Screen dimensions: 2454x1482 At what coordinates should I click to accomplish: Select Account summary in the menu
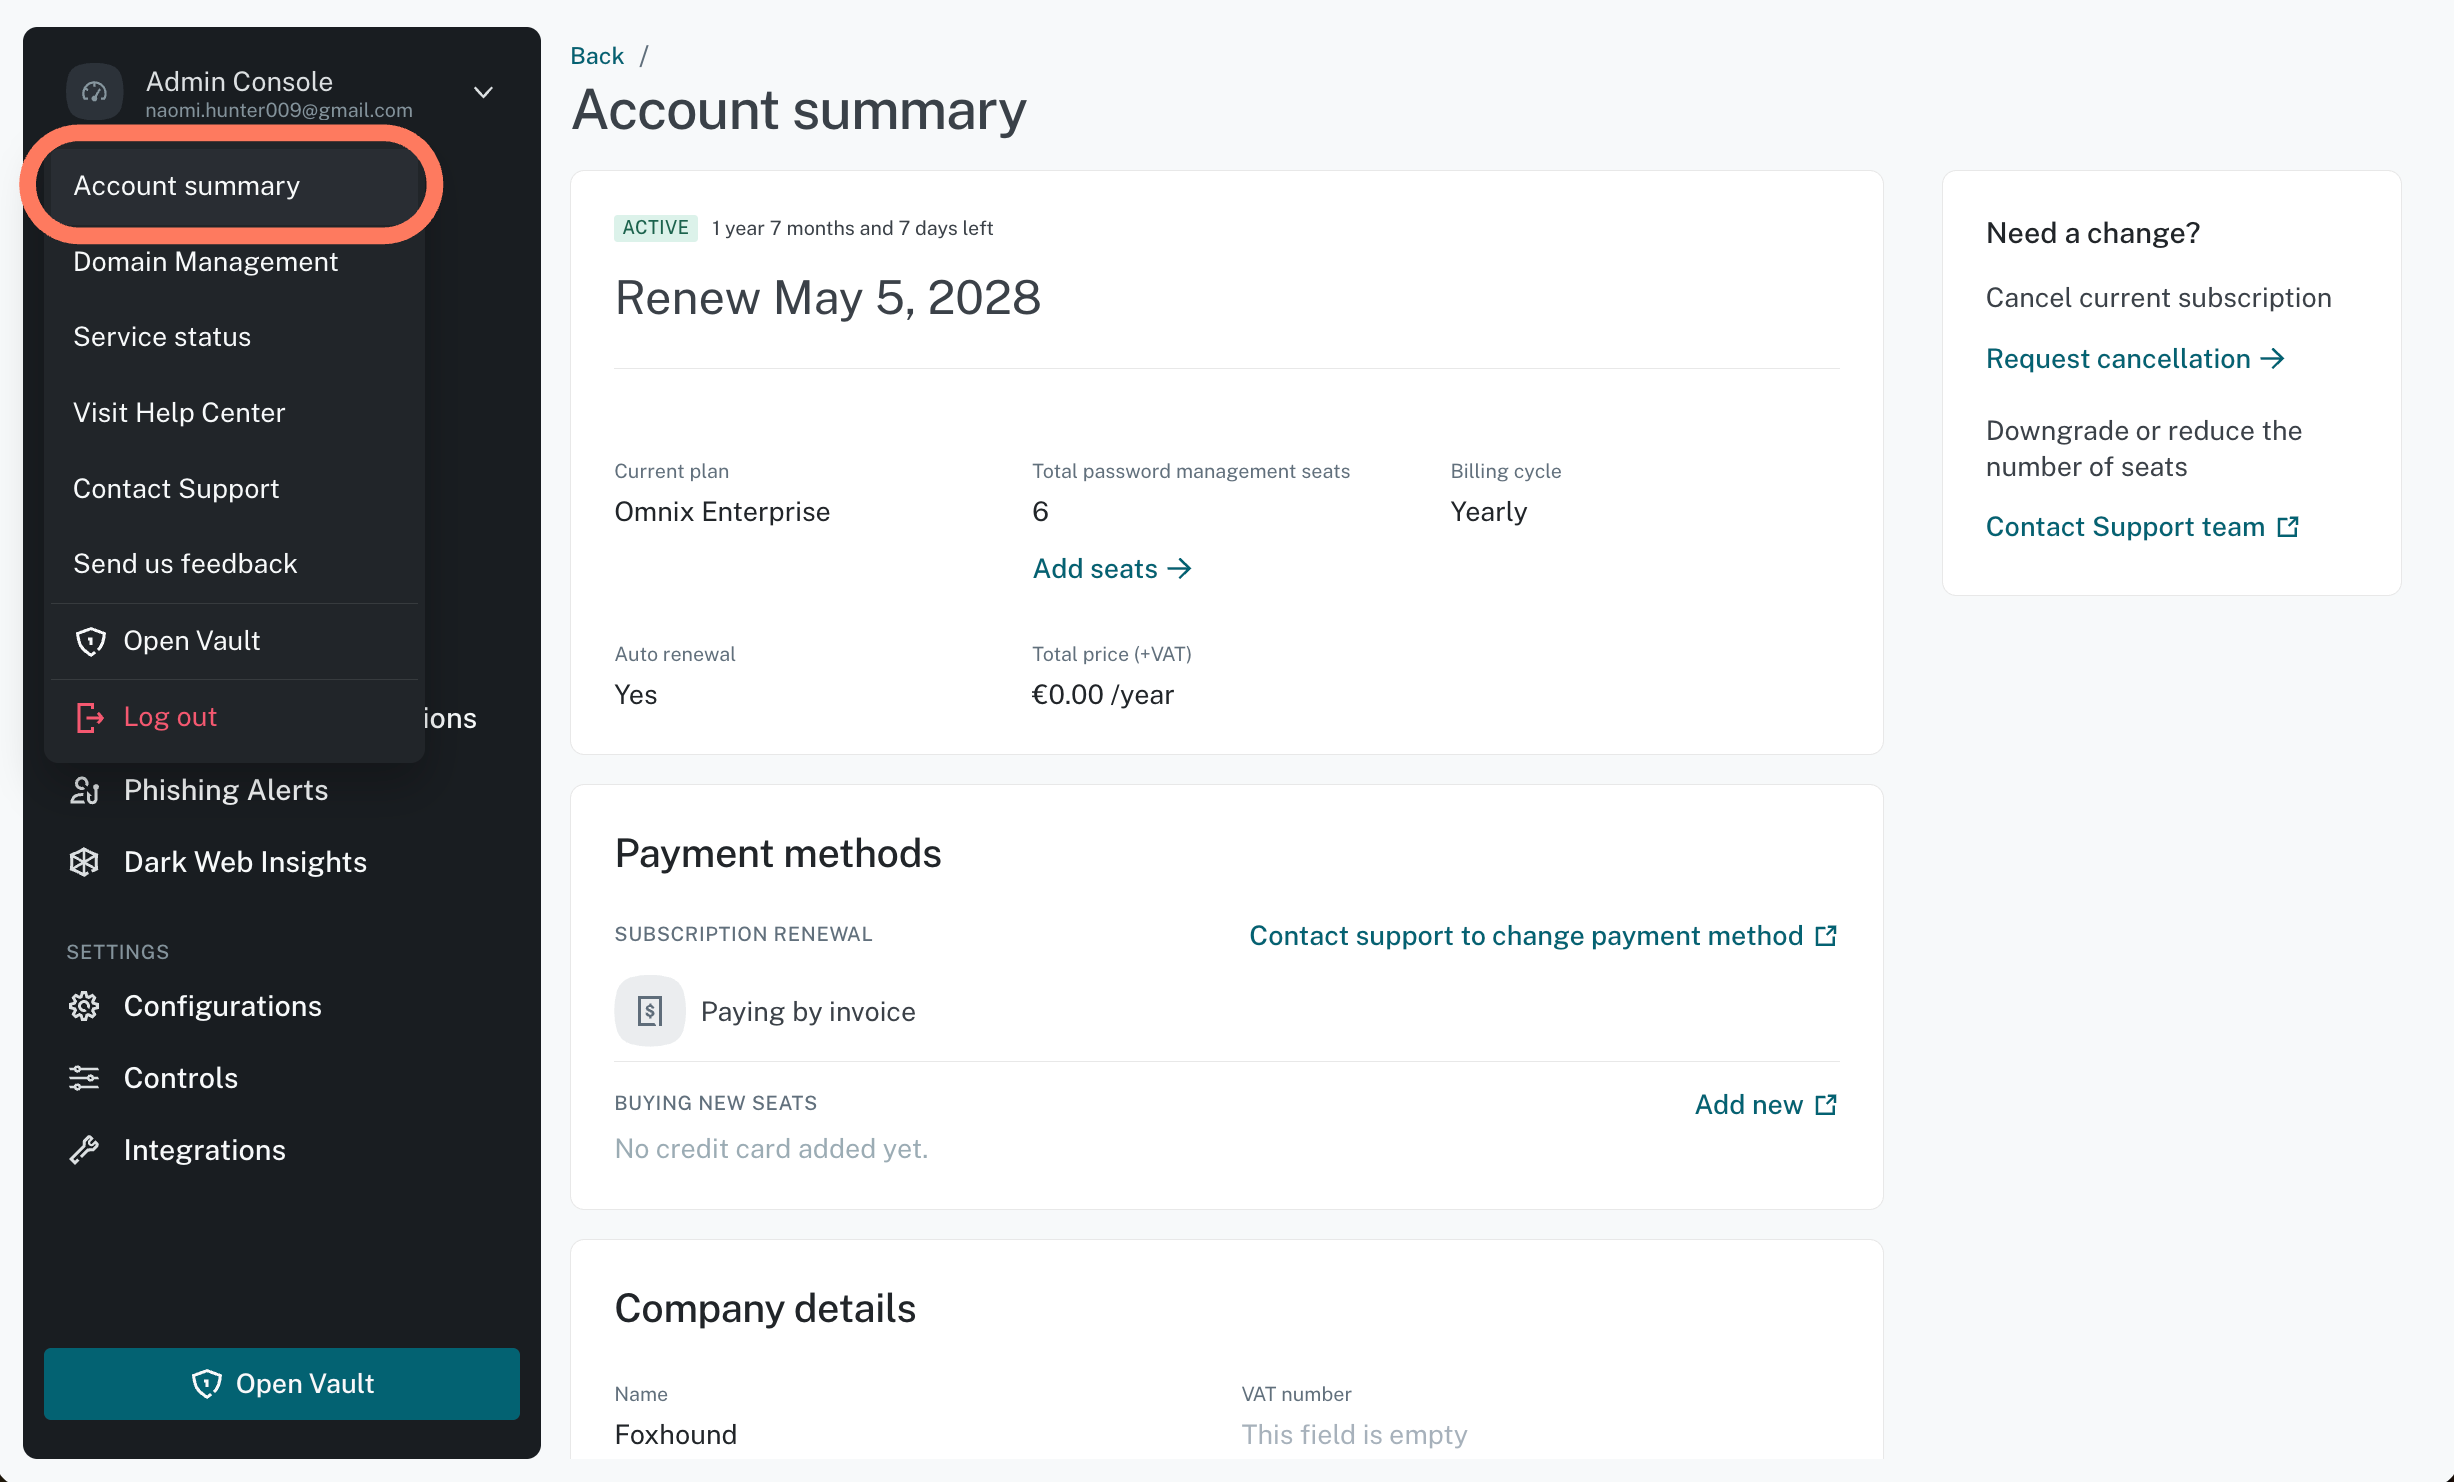(x=234, y=186)
